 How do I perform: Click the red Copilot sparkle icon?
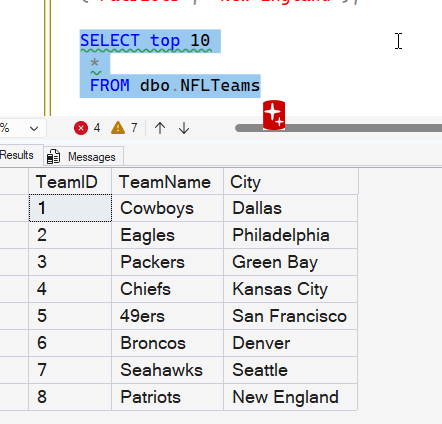(x=274, y=115)
